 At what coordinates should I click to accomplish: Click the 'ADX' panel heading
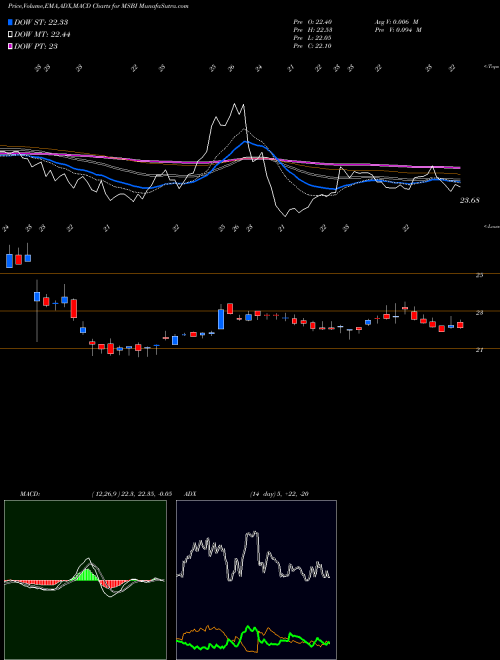pyautogui.click(x=190, y=494)
